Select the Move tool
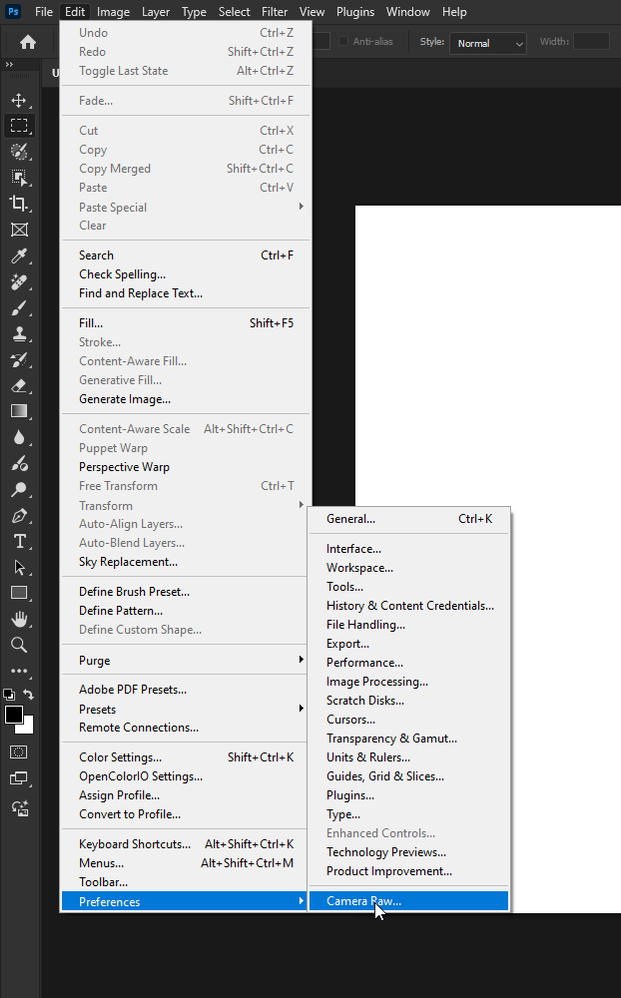621x998 pixels. [x=19, y=100]
